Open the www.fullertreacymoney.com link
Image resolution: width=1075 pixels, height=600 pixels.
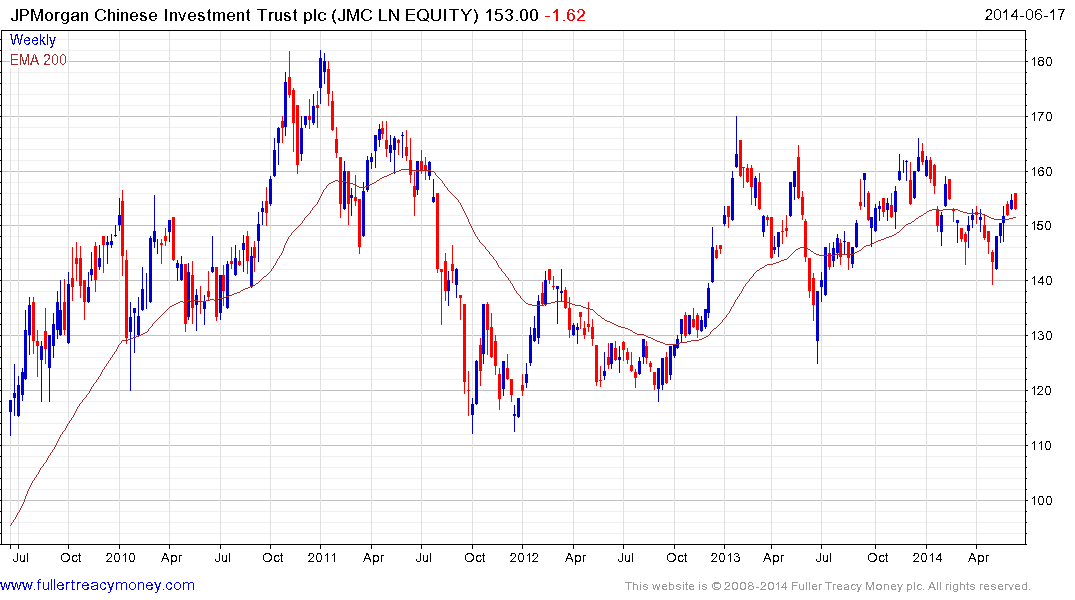click(97, 586)
